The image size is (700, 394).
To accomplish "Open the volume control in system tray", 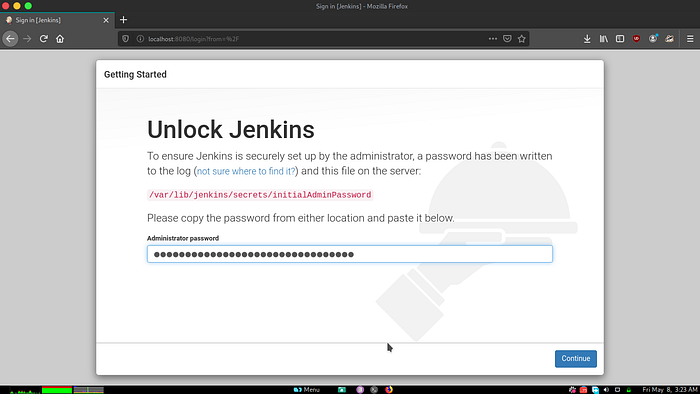I will [606, 390].
